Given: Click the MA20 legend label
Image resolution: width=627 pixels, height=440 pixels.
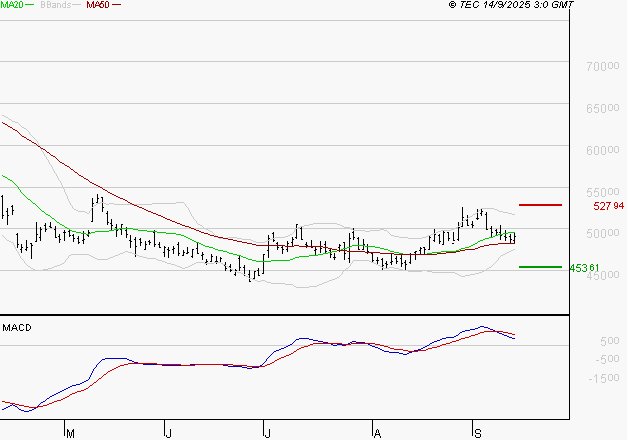Looking at the screenshot, I should 12,5.
